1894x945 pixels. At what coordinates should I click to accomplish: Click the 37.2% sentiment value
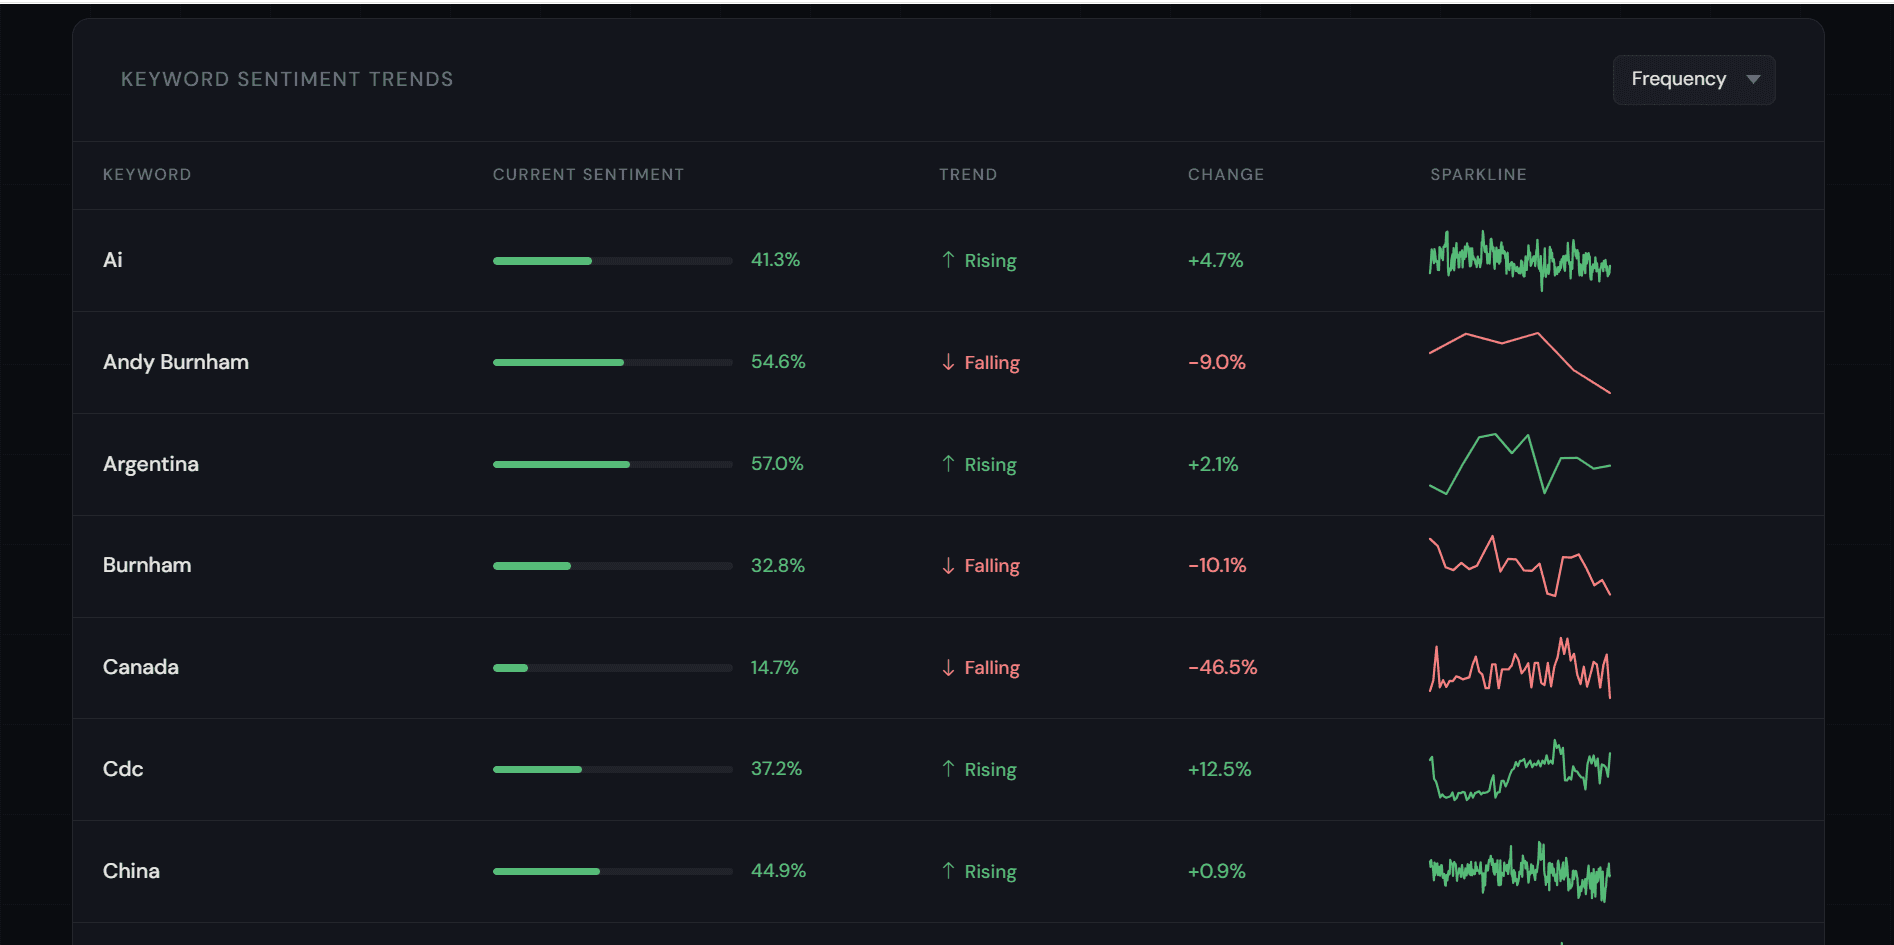click(777, 769)
